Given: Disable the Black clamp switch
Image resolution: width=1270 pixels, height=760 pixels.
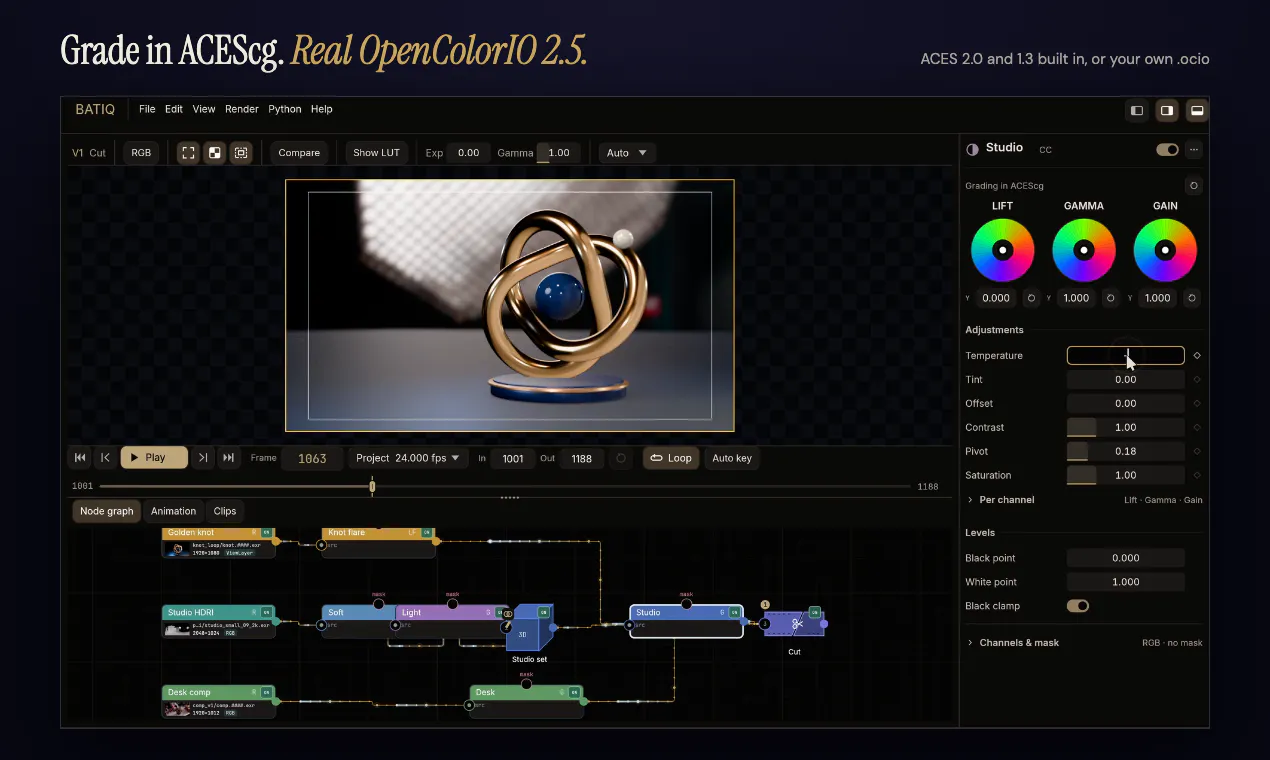Looking at the screenshot, I should point(1078,606).
